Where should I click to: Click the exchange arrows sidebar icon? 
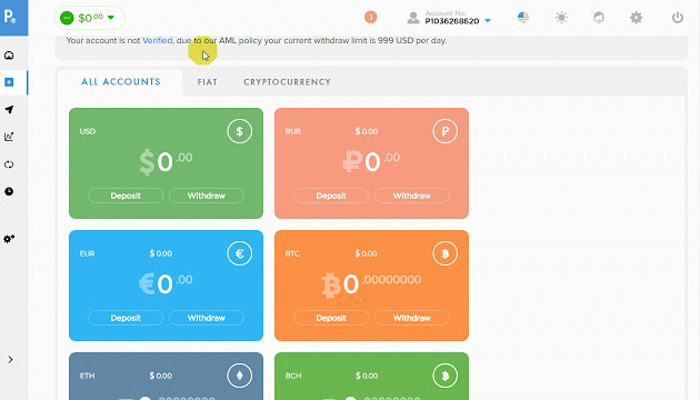9,164
